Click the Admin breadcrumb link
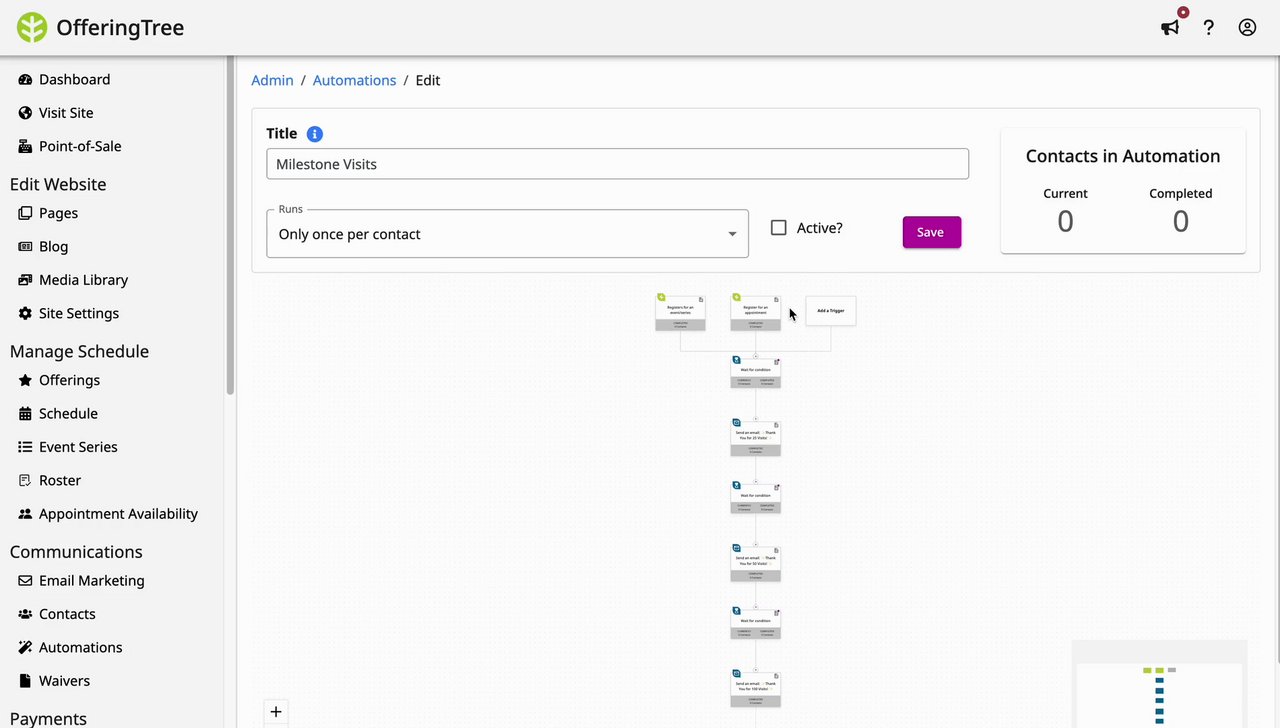The image size is (1280, 728). point(272,80)
